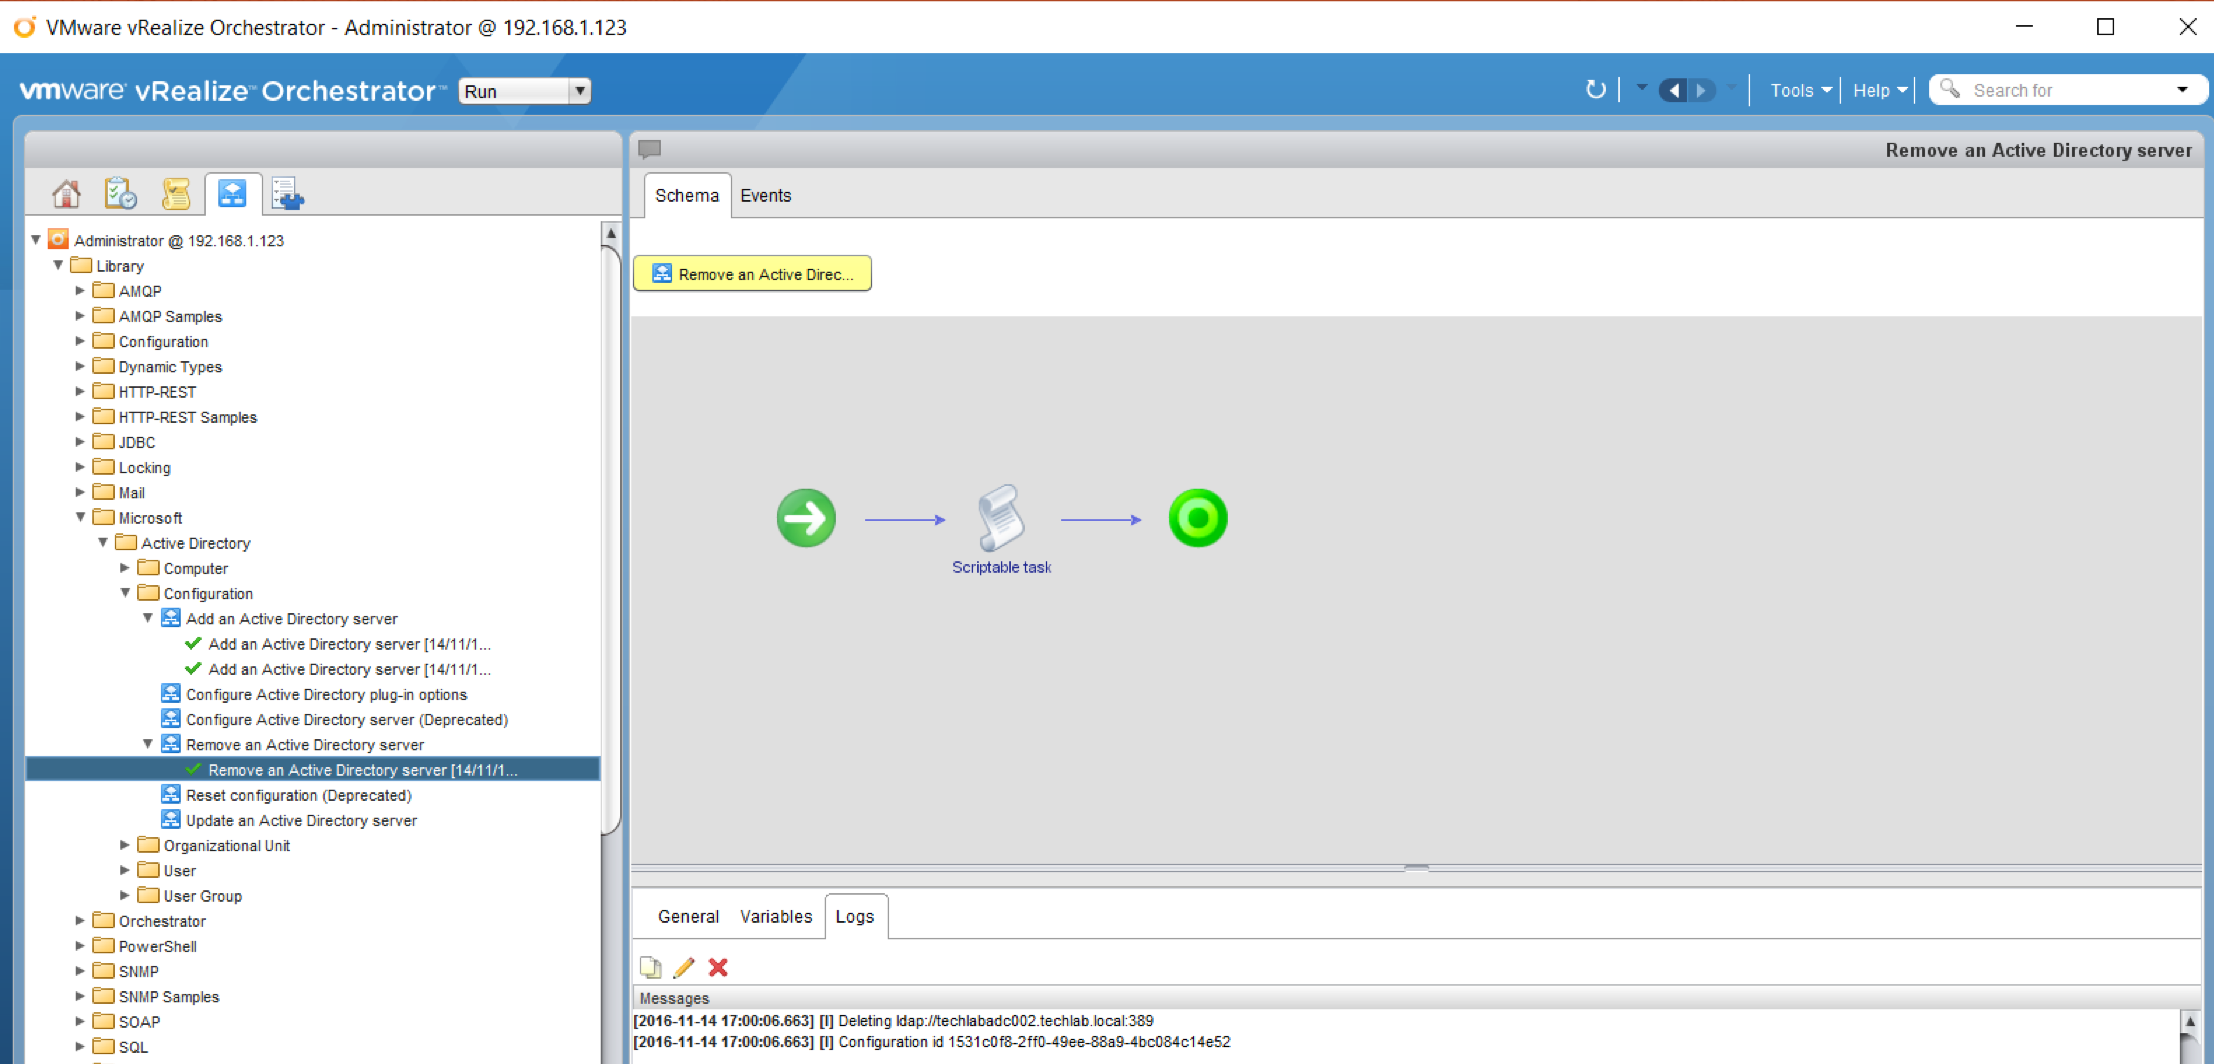
Task: Expand the SOAP folder
Action: [81, 1021]
